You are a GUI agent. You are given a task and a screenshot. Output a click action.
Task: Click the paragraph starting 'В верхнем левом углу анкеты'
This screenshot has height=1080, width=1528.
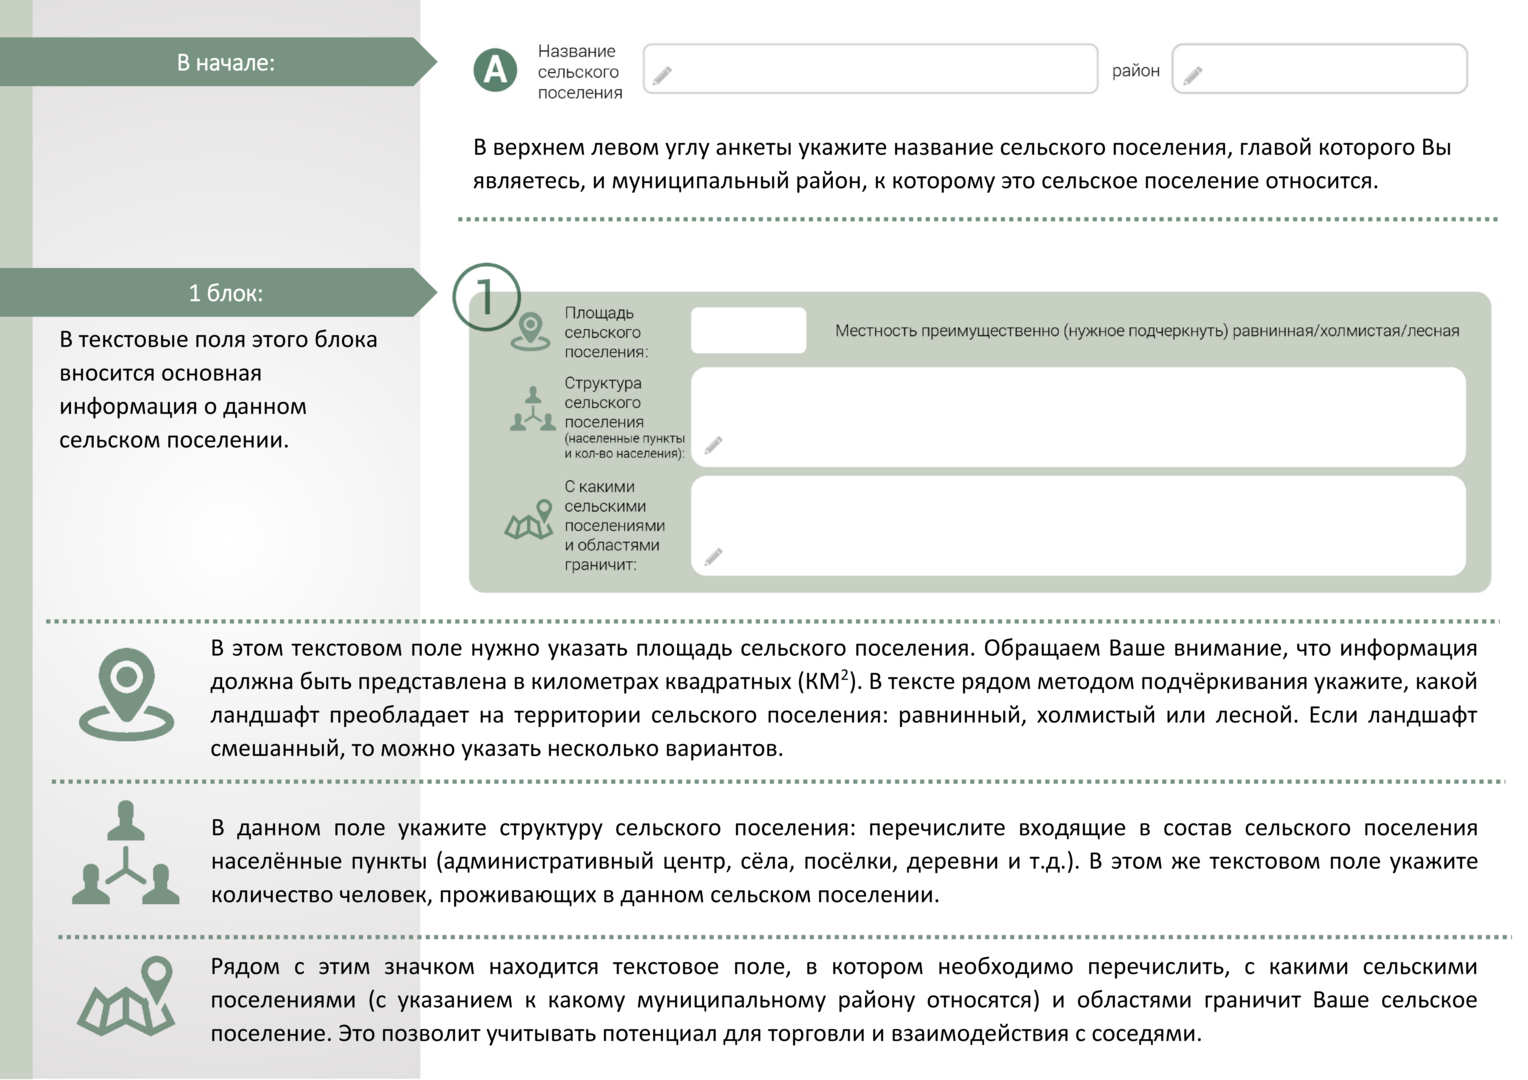click(x=962, y=164)
